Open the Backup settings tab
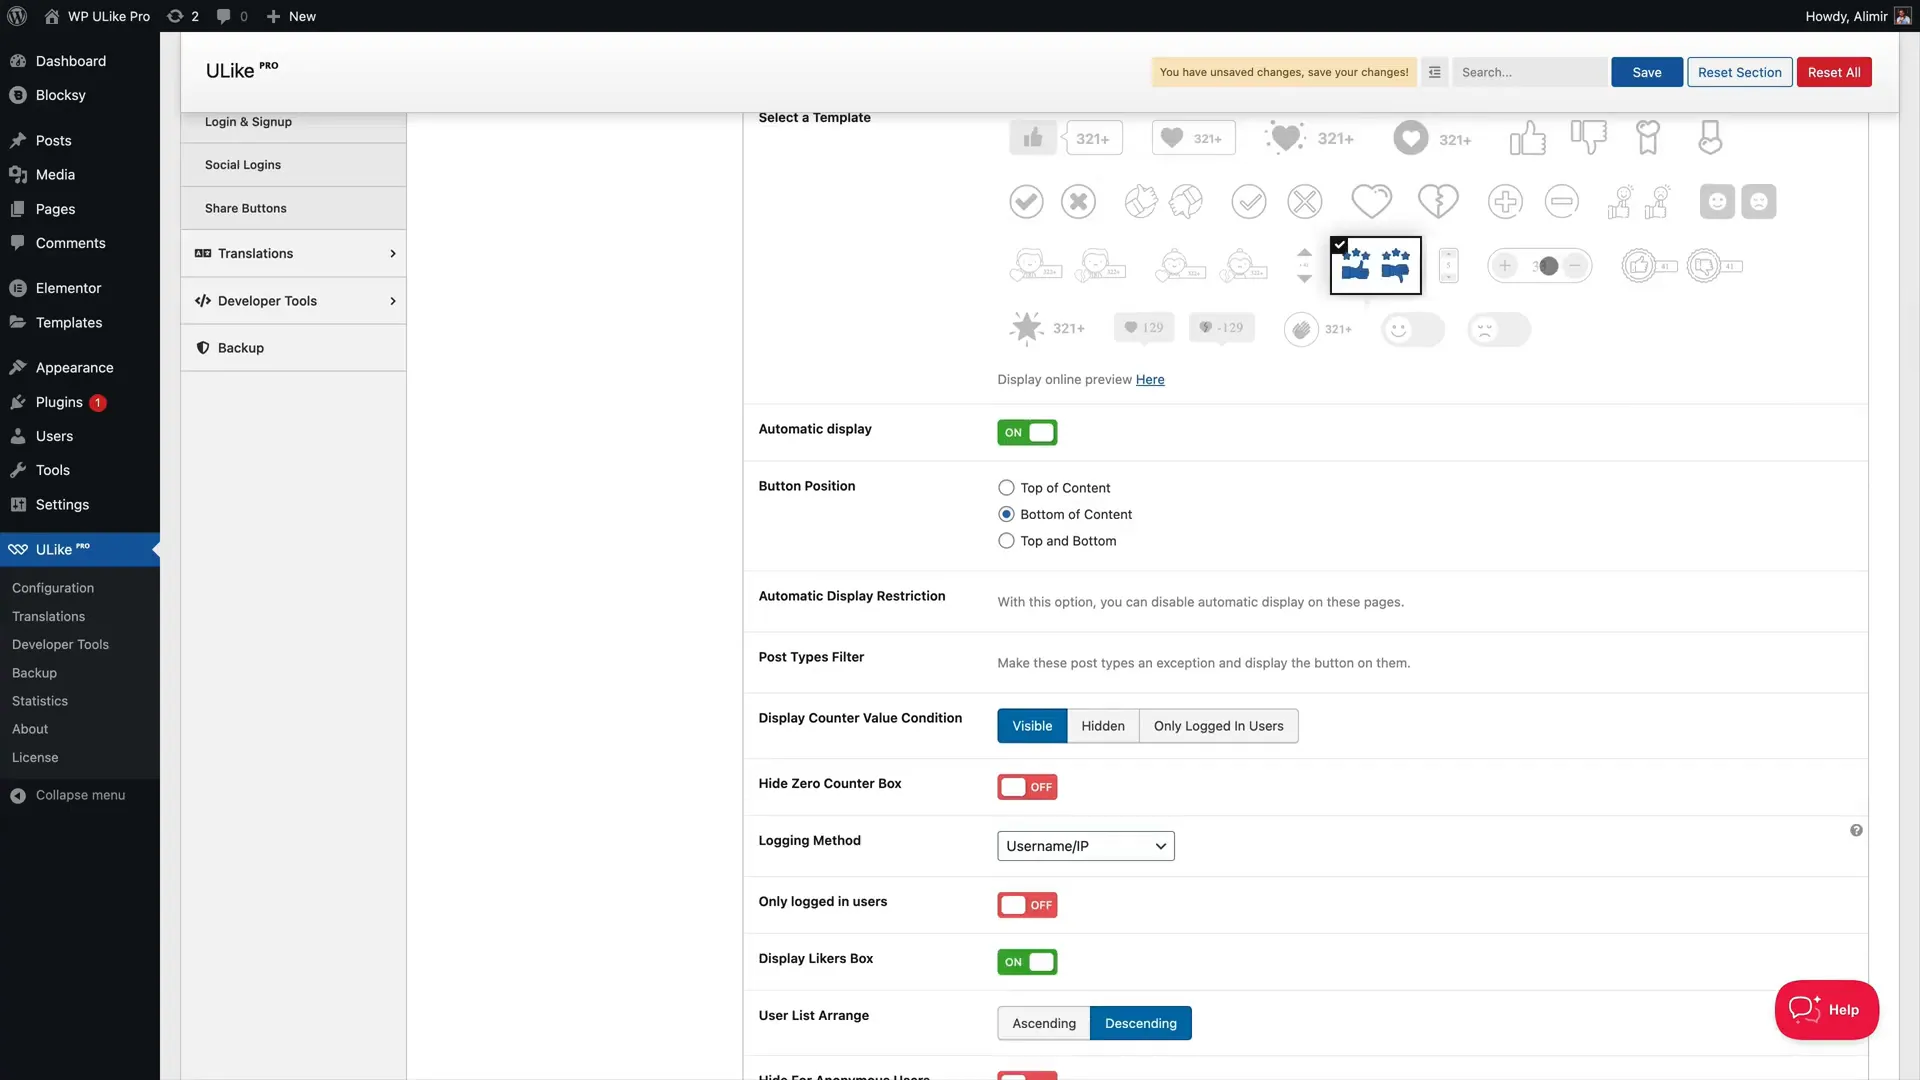Screen dimensions: 1920x1080 [x=293, y=348]
